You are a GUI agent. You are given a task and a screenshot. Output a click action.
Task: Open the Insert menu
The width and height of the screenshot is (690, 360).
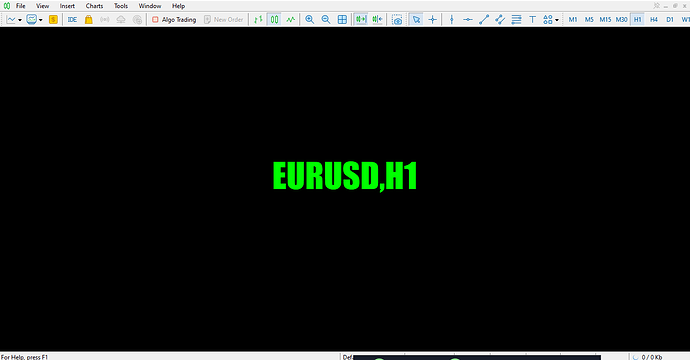click(67, 6)
